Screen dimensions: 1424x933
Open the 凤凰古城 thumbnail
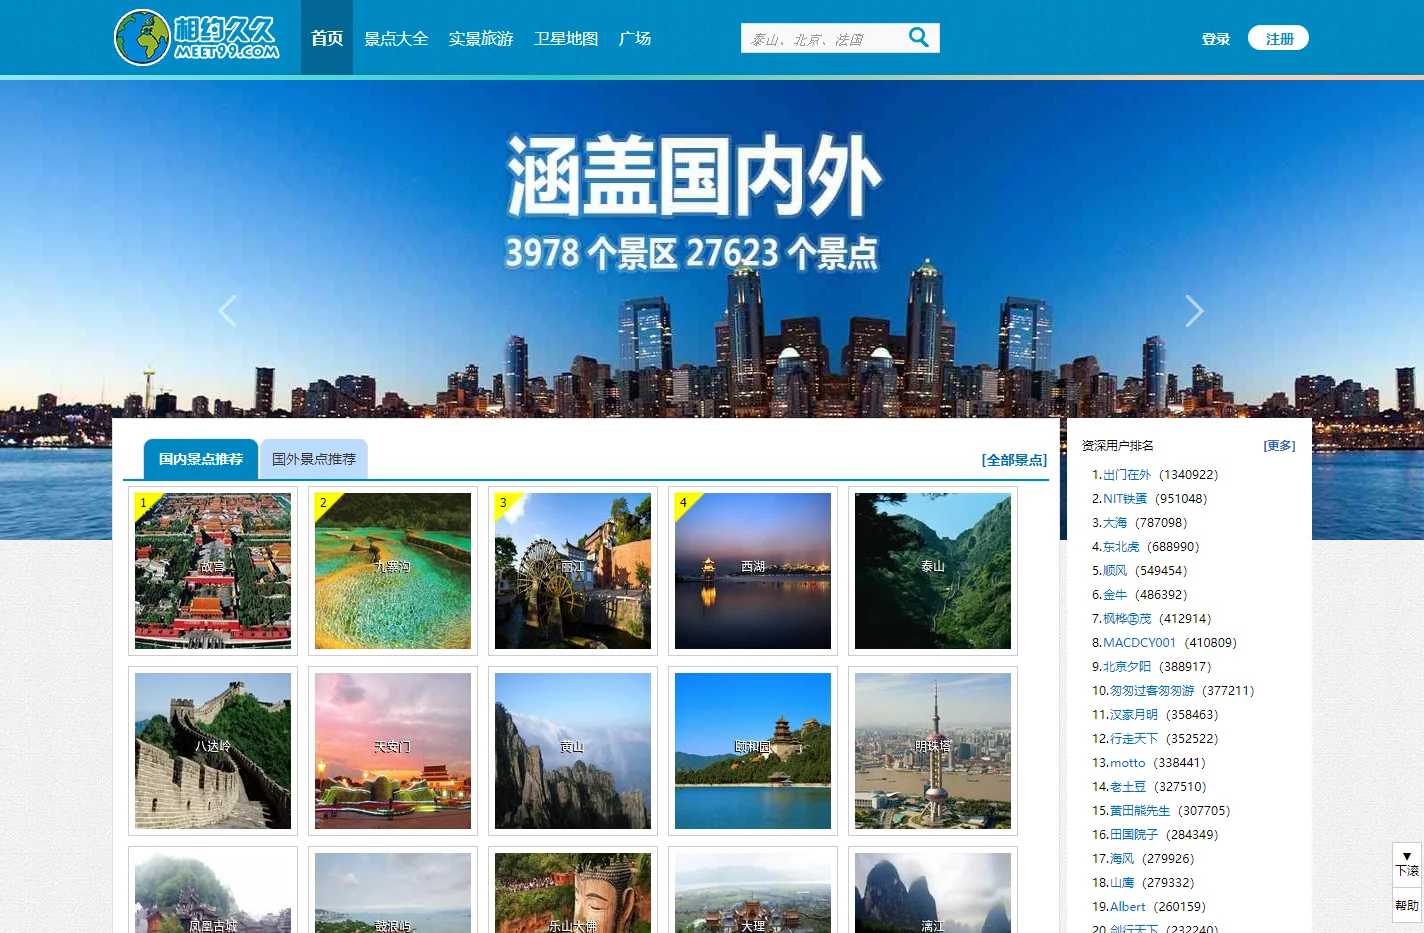(213, 891)
